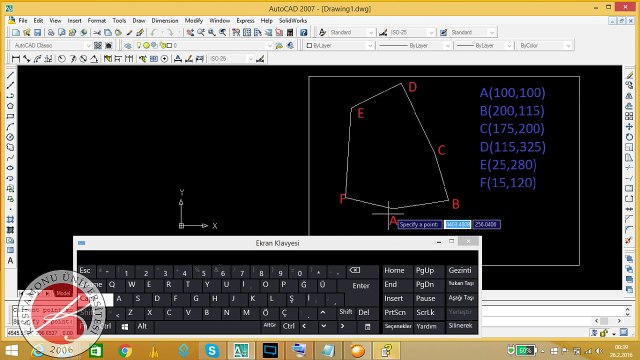Select the Arc draw tool
Image resolution: width=640 pixels, height=360 pixels.
coord(11,127)
